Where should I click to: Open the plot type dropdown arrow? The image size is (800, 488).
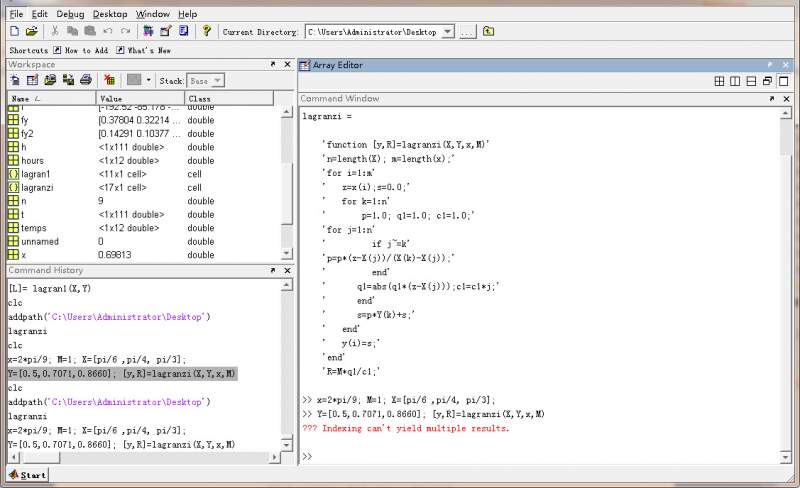tap(149, 80)
